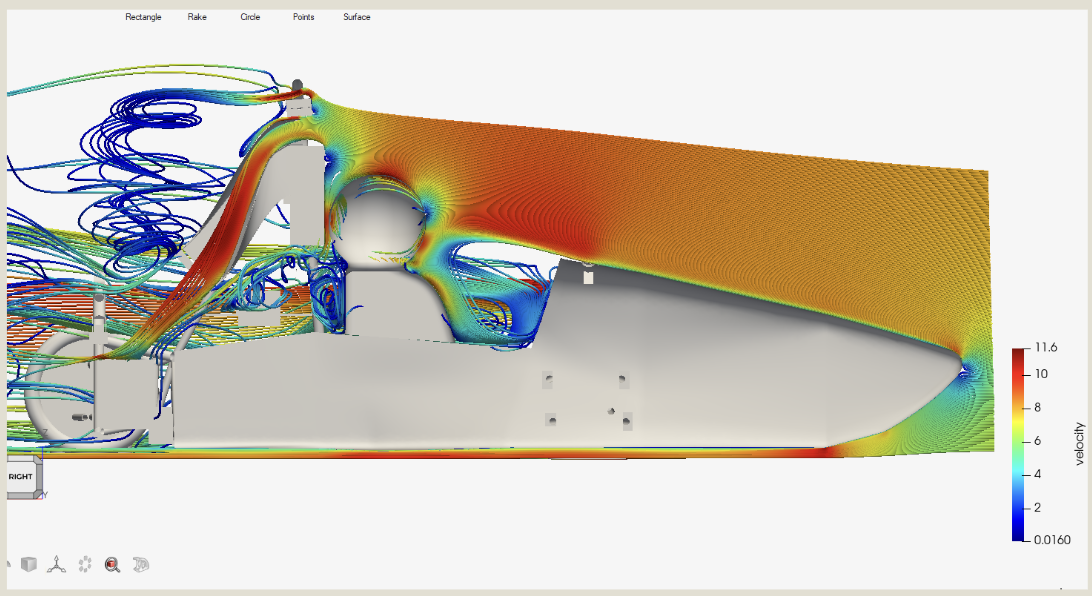
Task: Click the gray cube view icon
Action: coord(29,564)
